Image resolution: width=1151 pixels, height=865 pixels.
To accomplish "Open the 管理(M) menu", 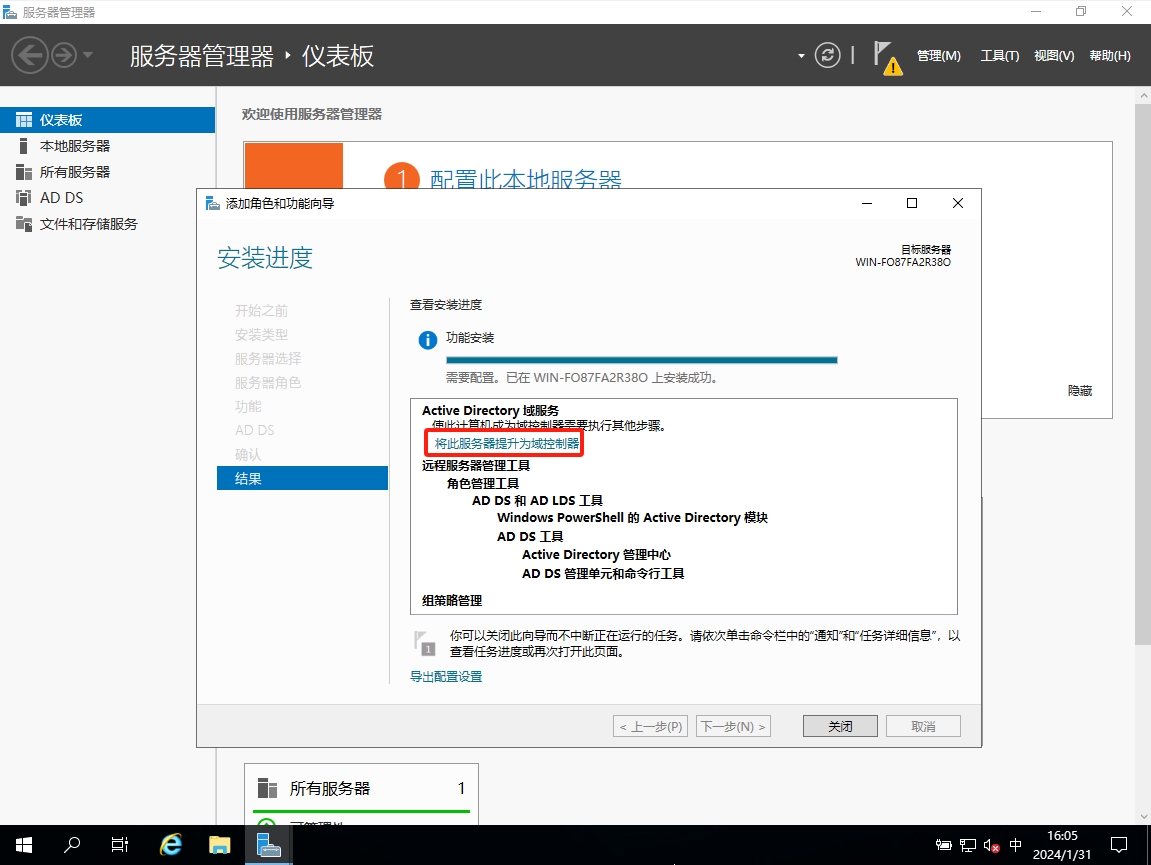I will click(938, 56).
